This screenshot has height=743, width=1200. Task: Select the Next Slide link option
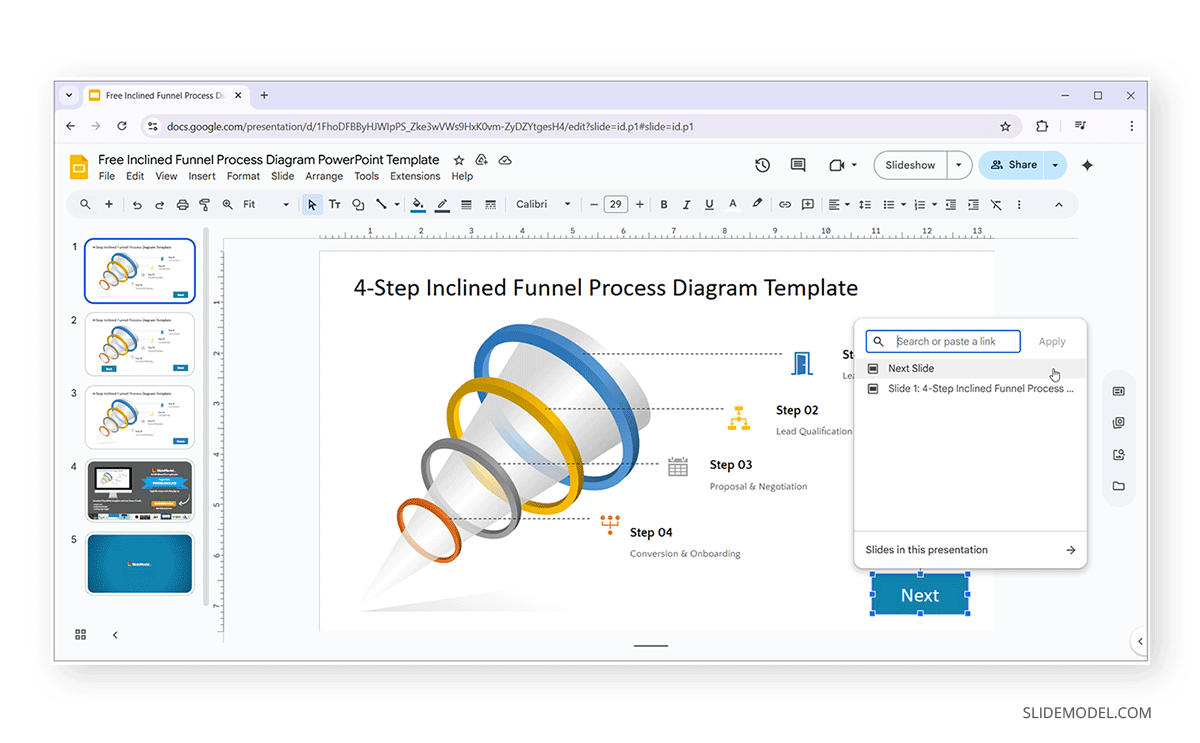[970, 368]
